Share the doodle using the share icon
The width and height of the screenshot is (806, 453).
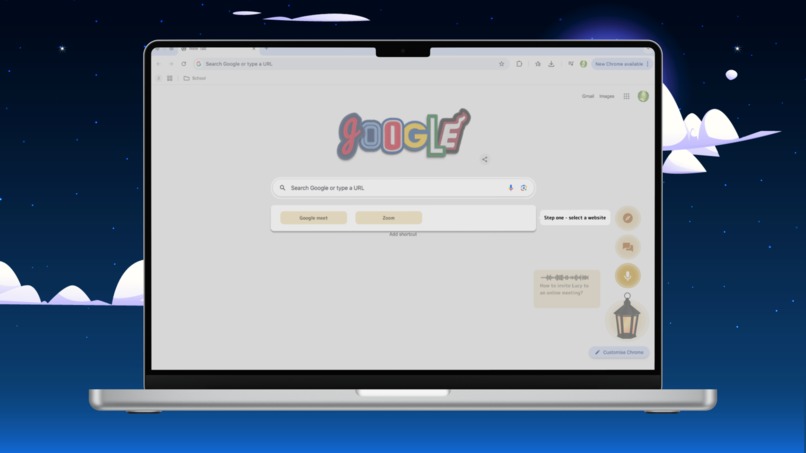tap(485, 159)
